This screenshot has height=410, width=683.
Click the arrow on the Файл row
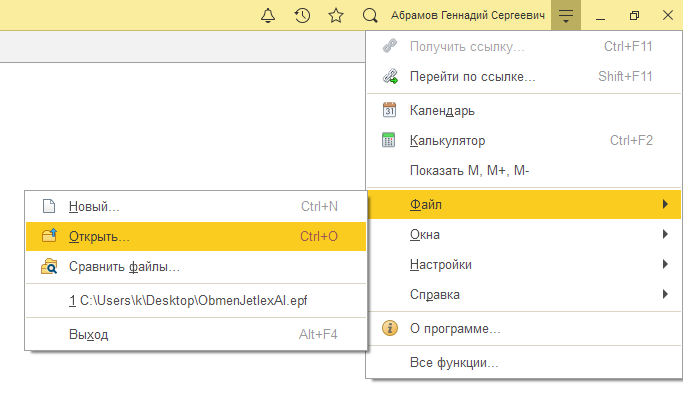[x=665, y=204]
